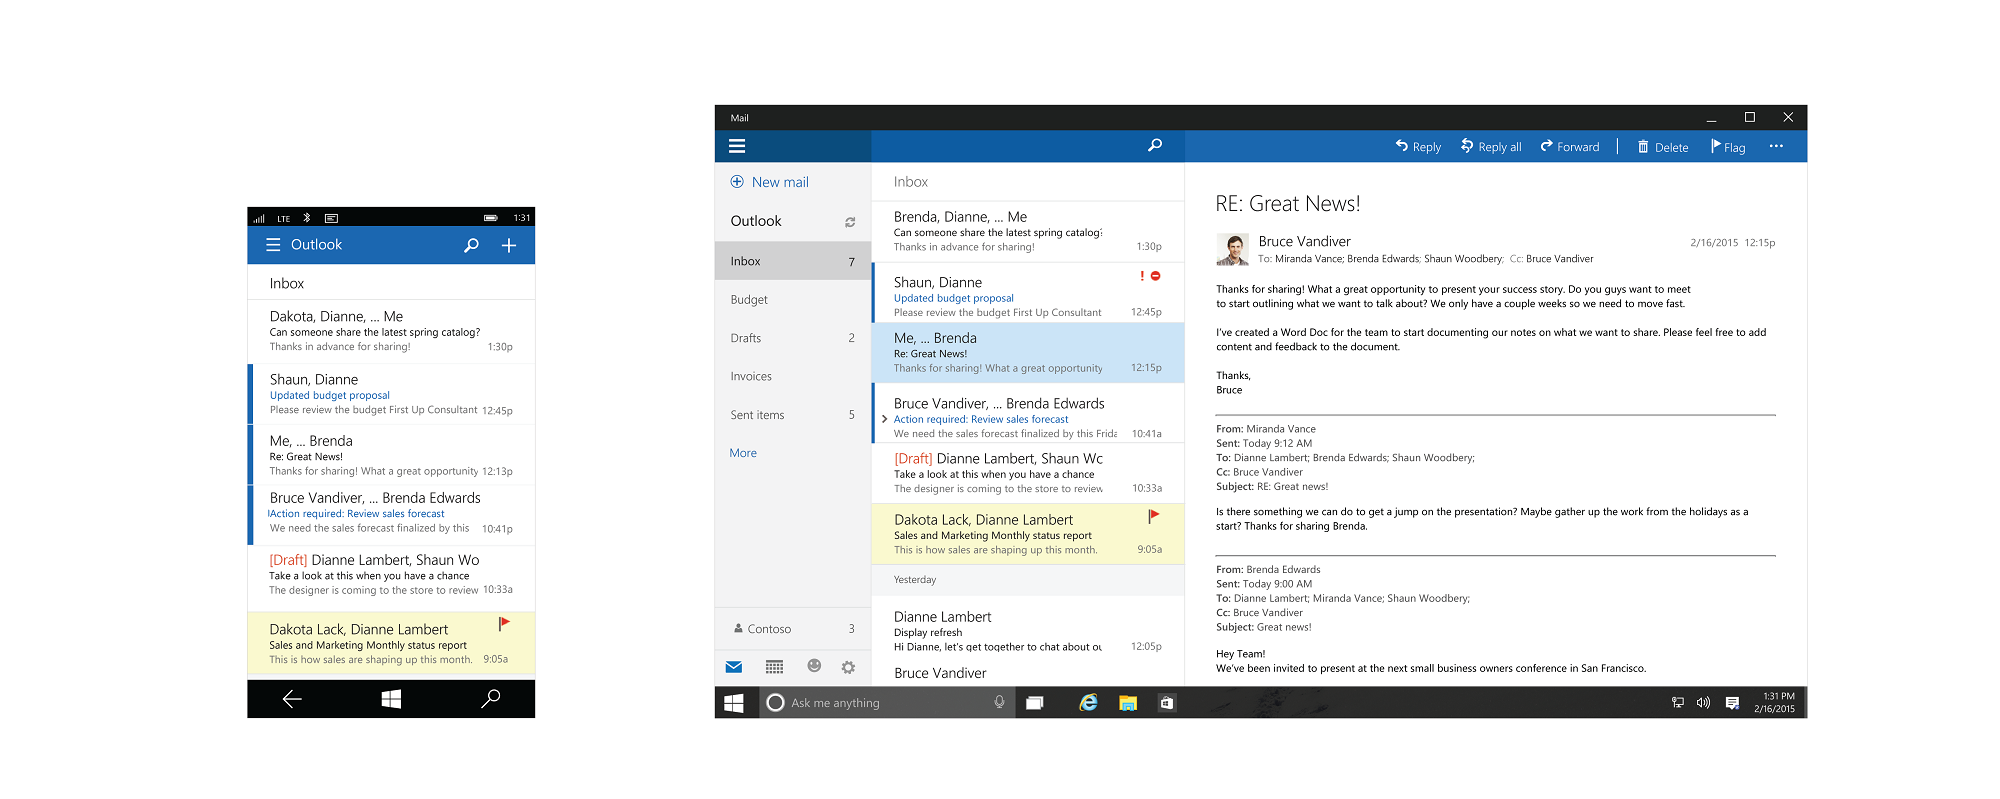The width and height of the screenshot is (2000, 799).
Task: Click Cortana circle icon on taskbar
Action: (775, 703)
